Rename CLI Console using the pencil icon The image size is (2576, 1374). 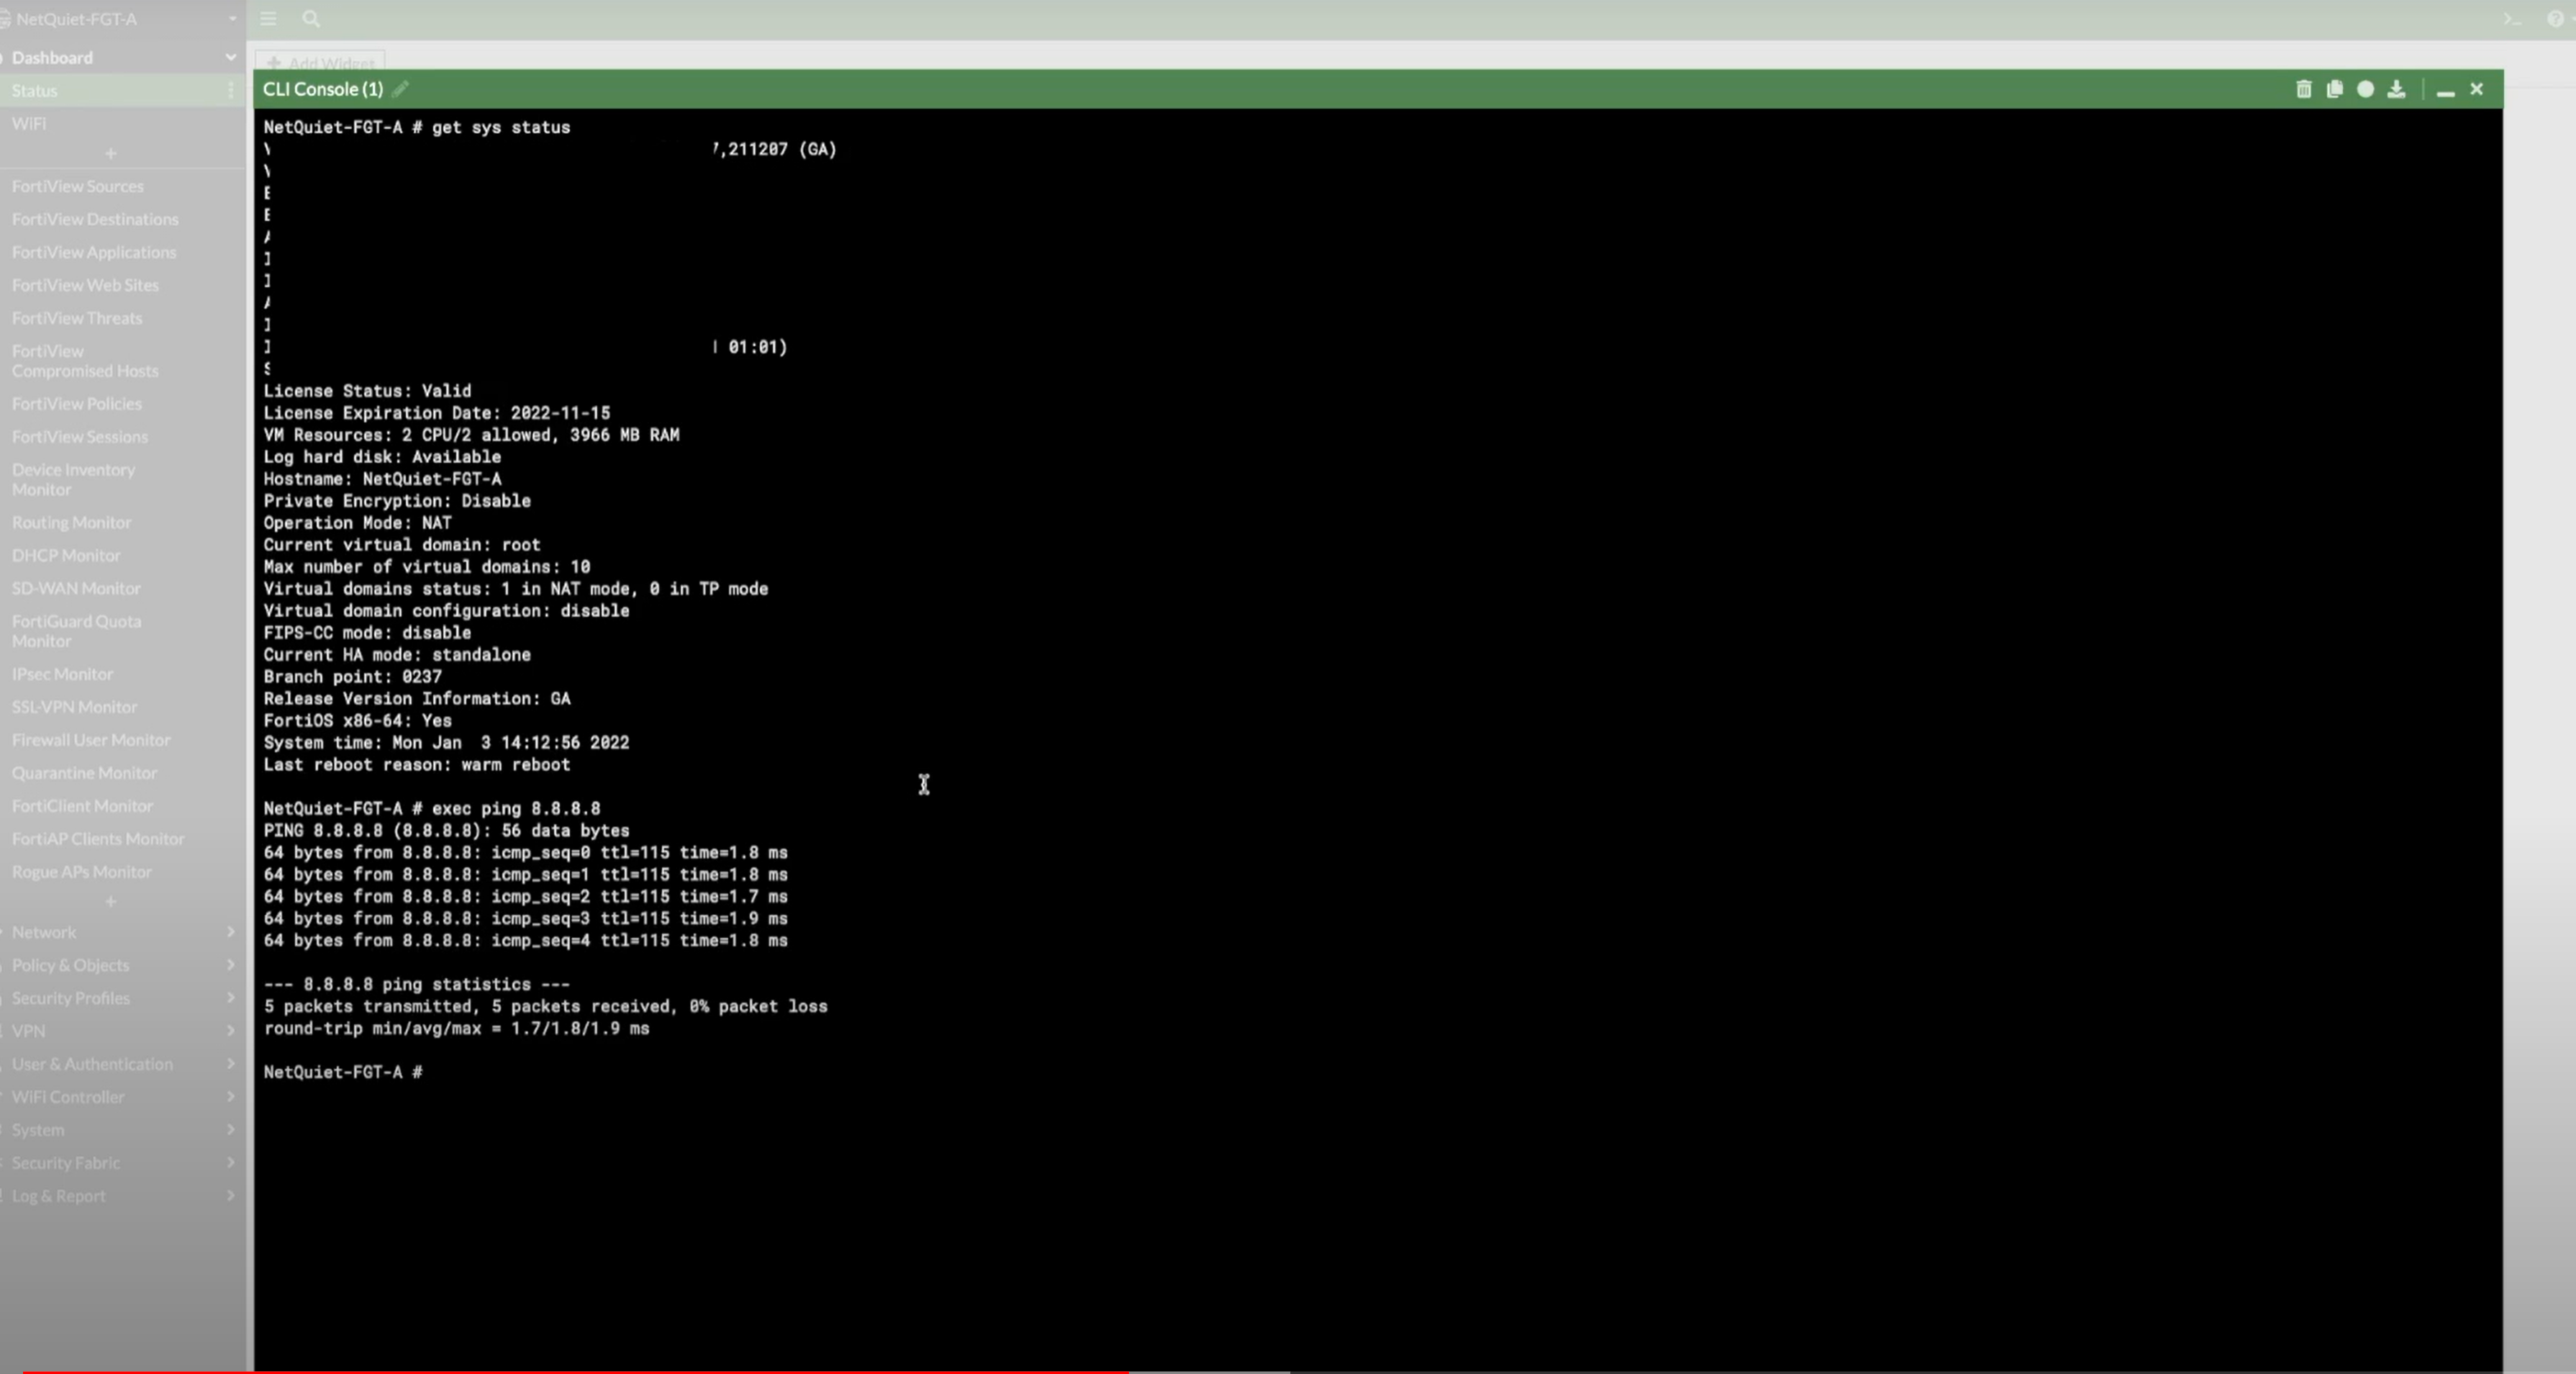tap(399, 88)
